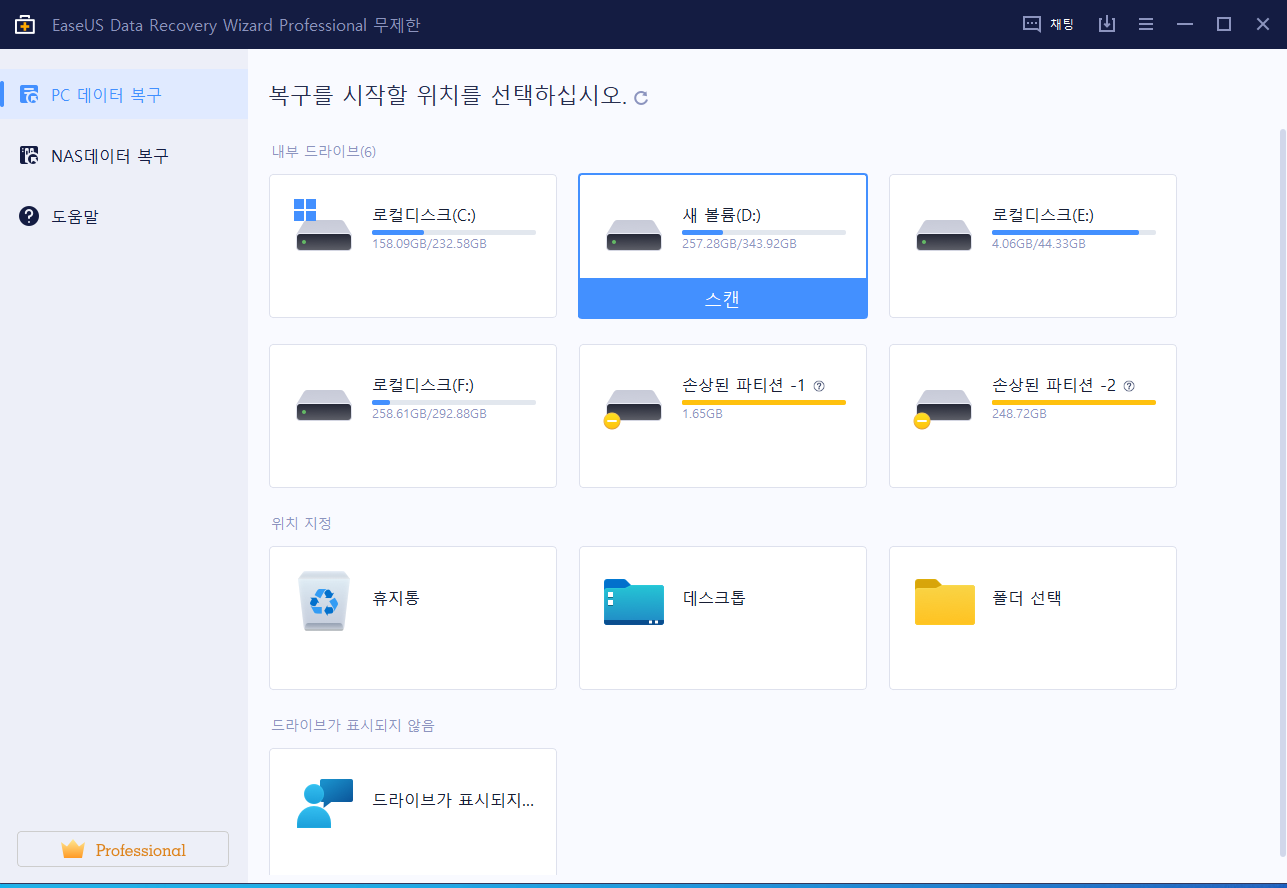The height and width of the screenshot is (888, 1287).
Task: Click help icon next to 손상된 파티션 -1
Action: pyautogui.click(x=819, y=385)
